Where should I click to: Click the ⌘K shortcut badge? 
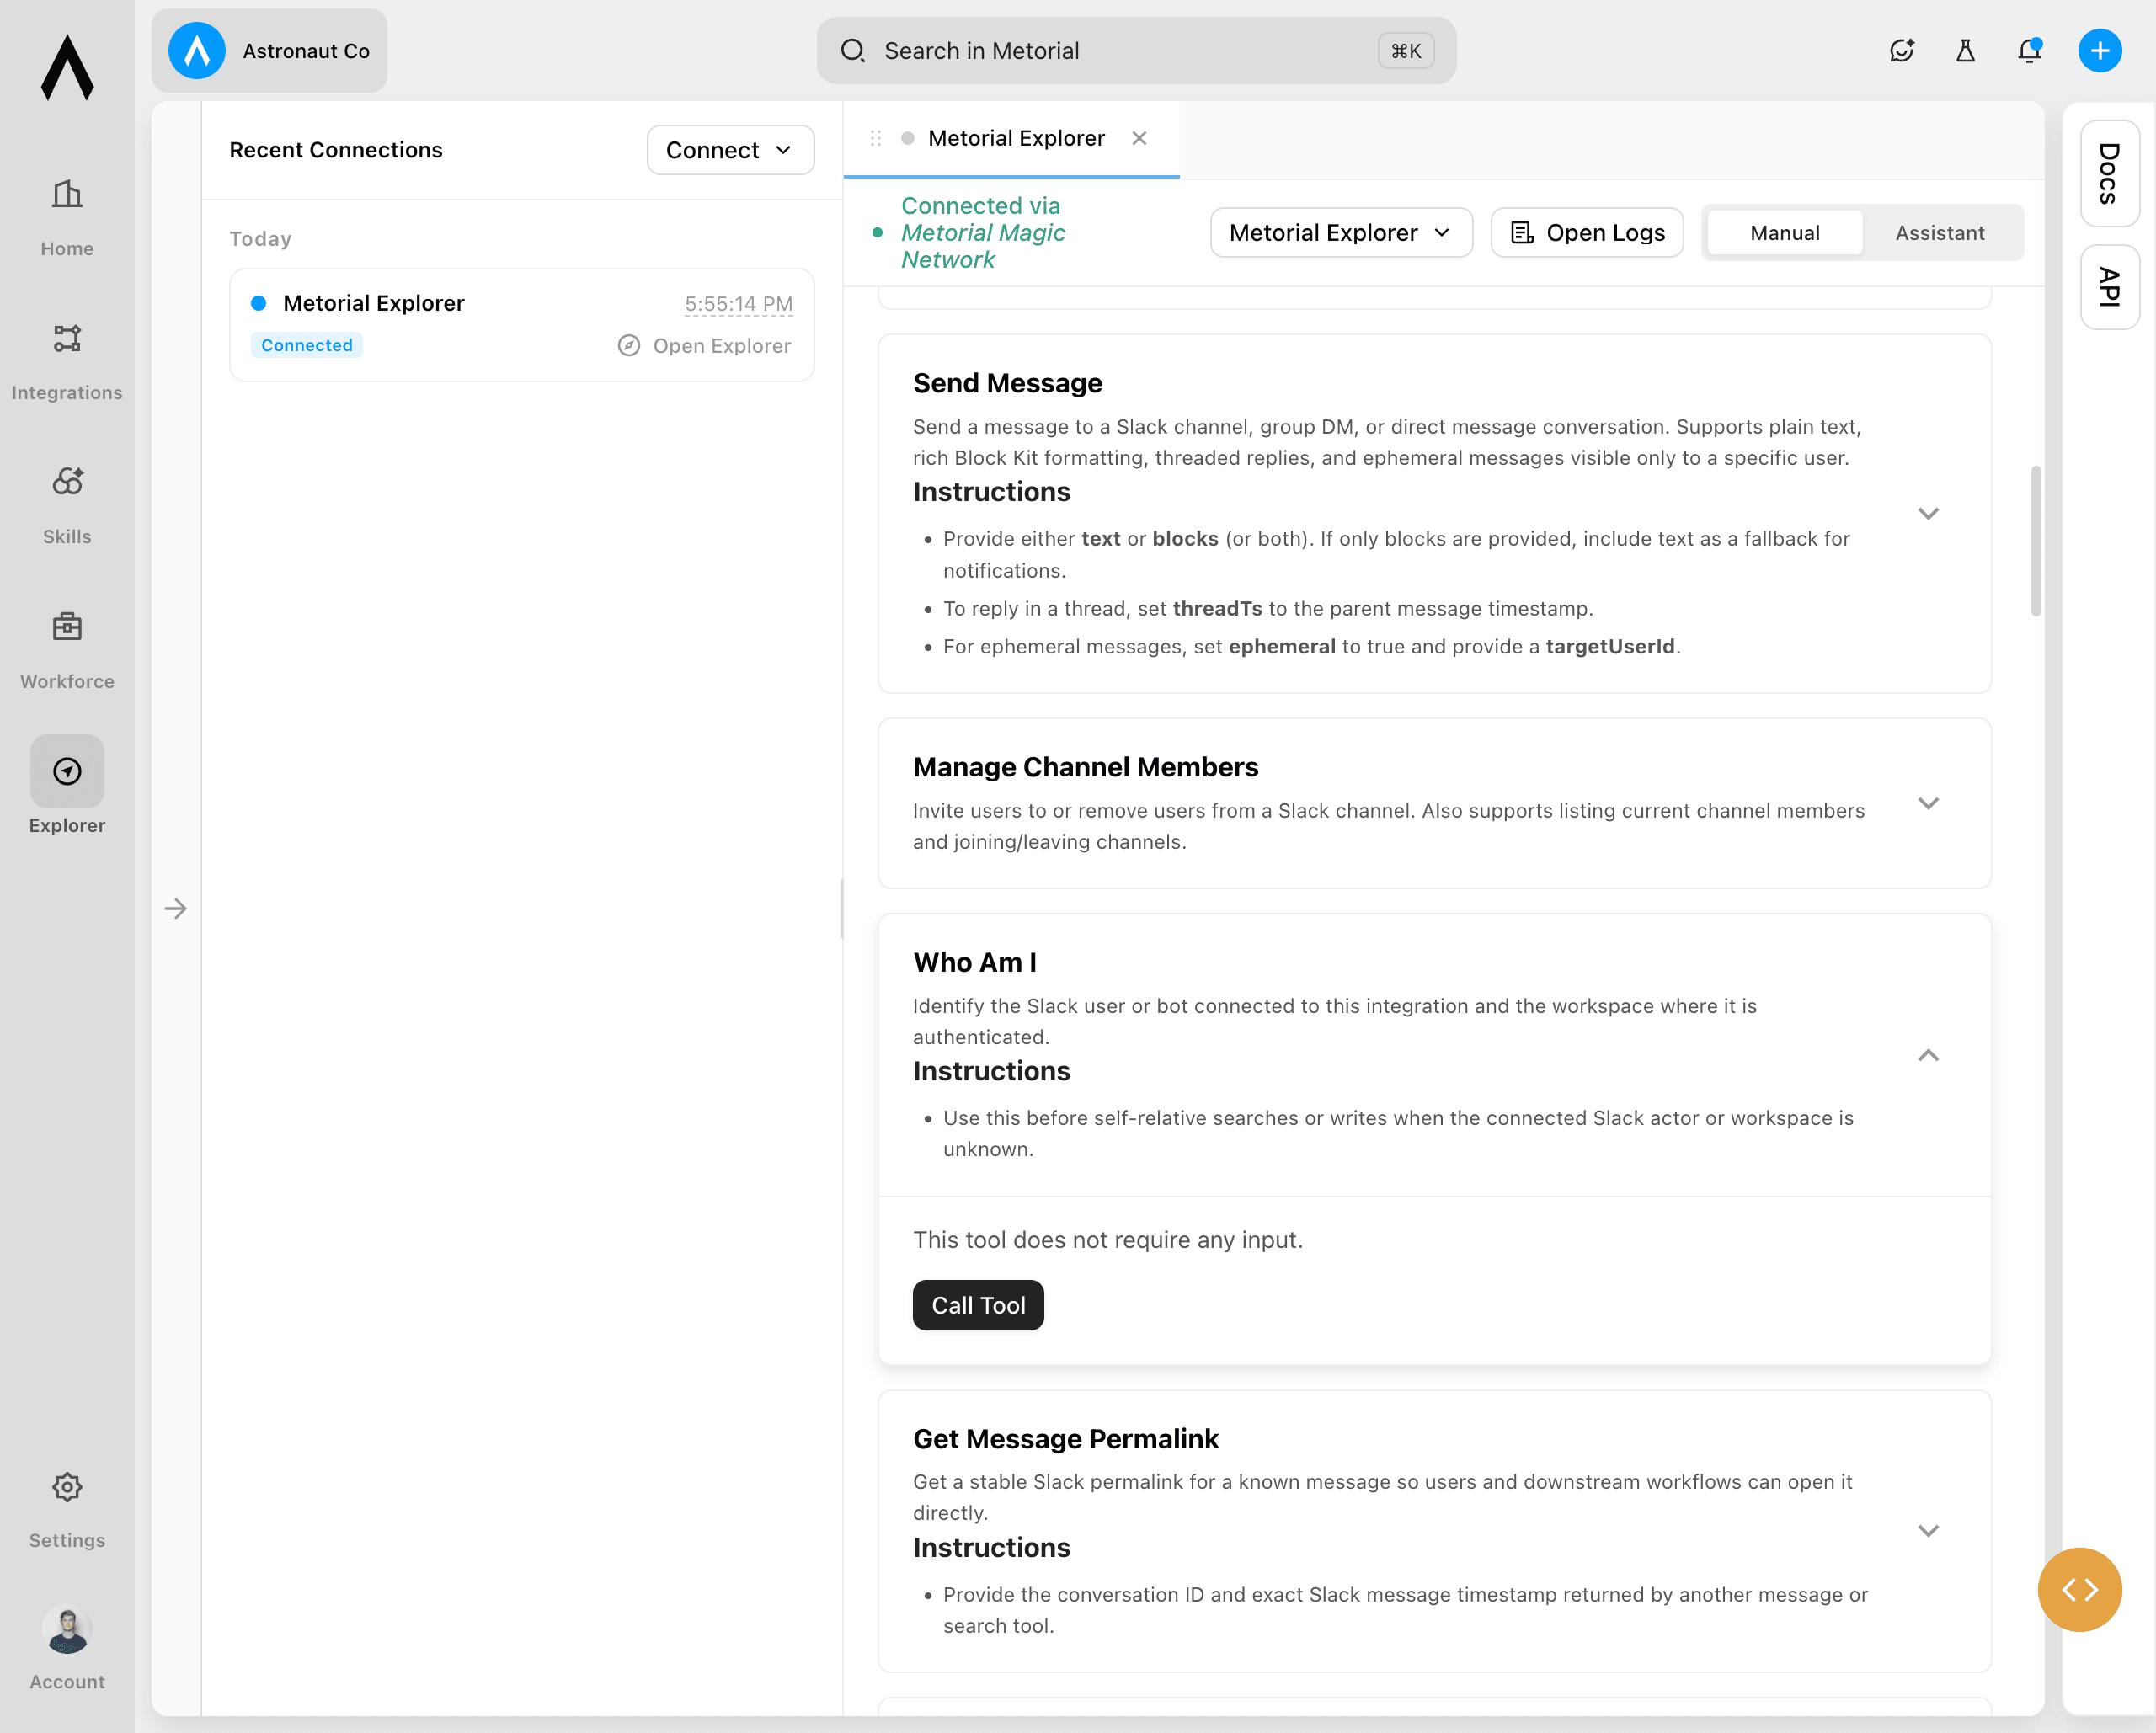[1405, 51]
